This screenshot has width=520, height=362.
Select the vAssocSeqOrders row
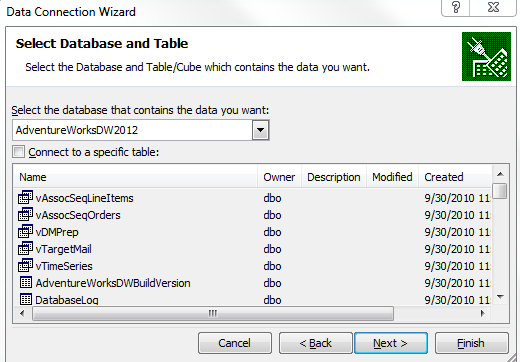[x=253, y=215]
